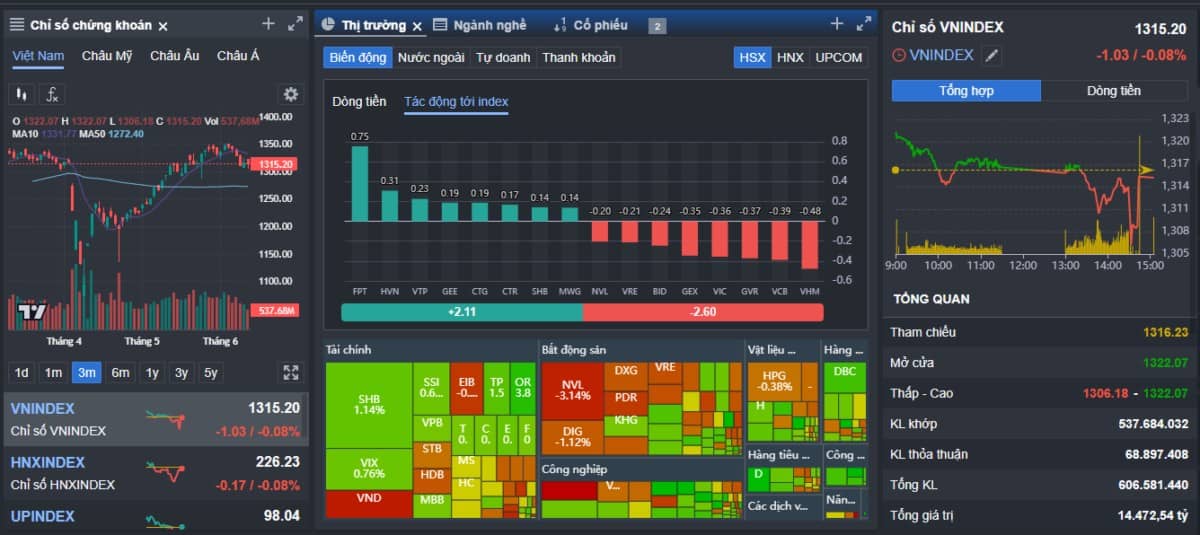Image resolution: width=1200 pixels, height=535 pixels.
Task: Open the Tác động tới index tab
Action: click(x=456, y=101)
